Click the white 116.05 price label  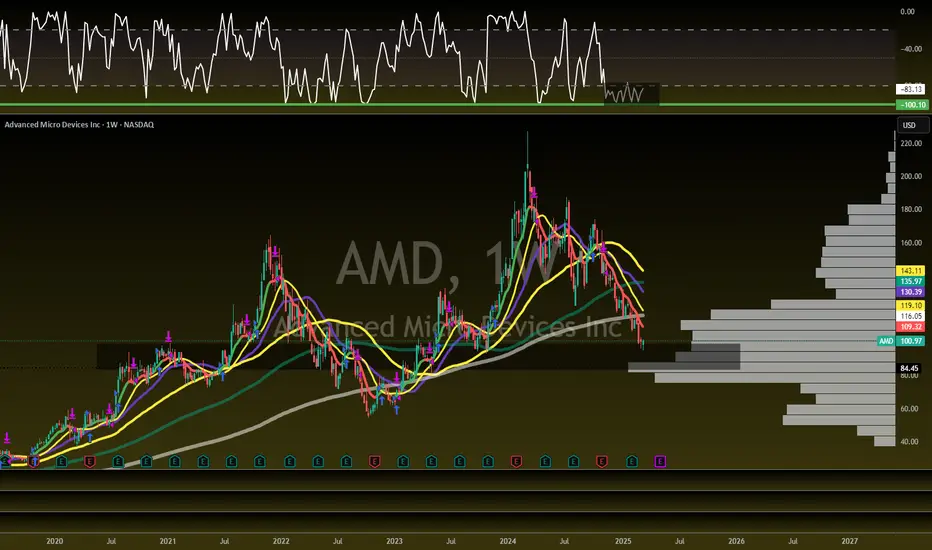[911, 316]
